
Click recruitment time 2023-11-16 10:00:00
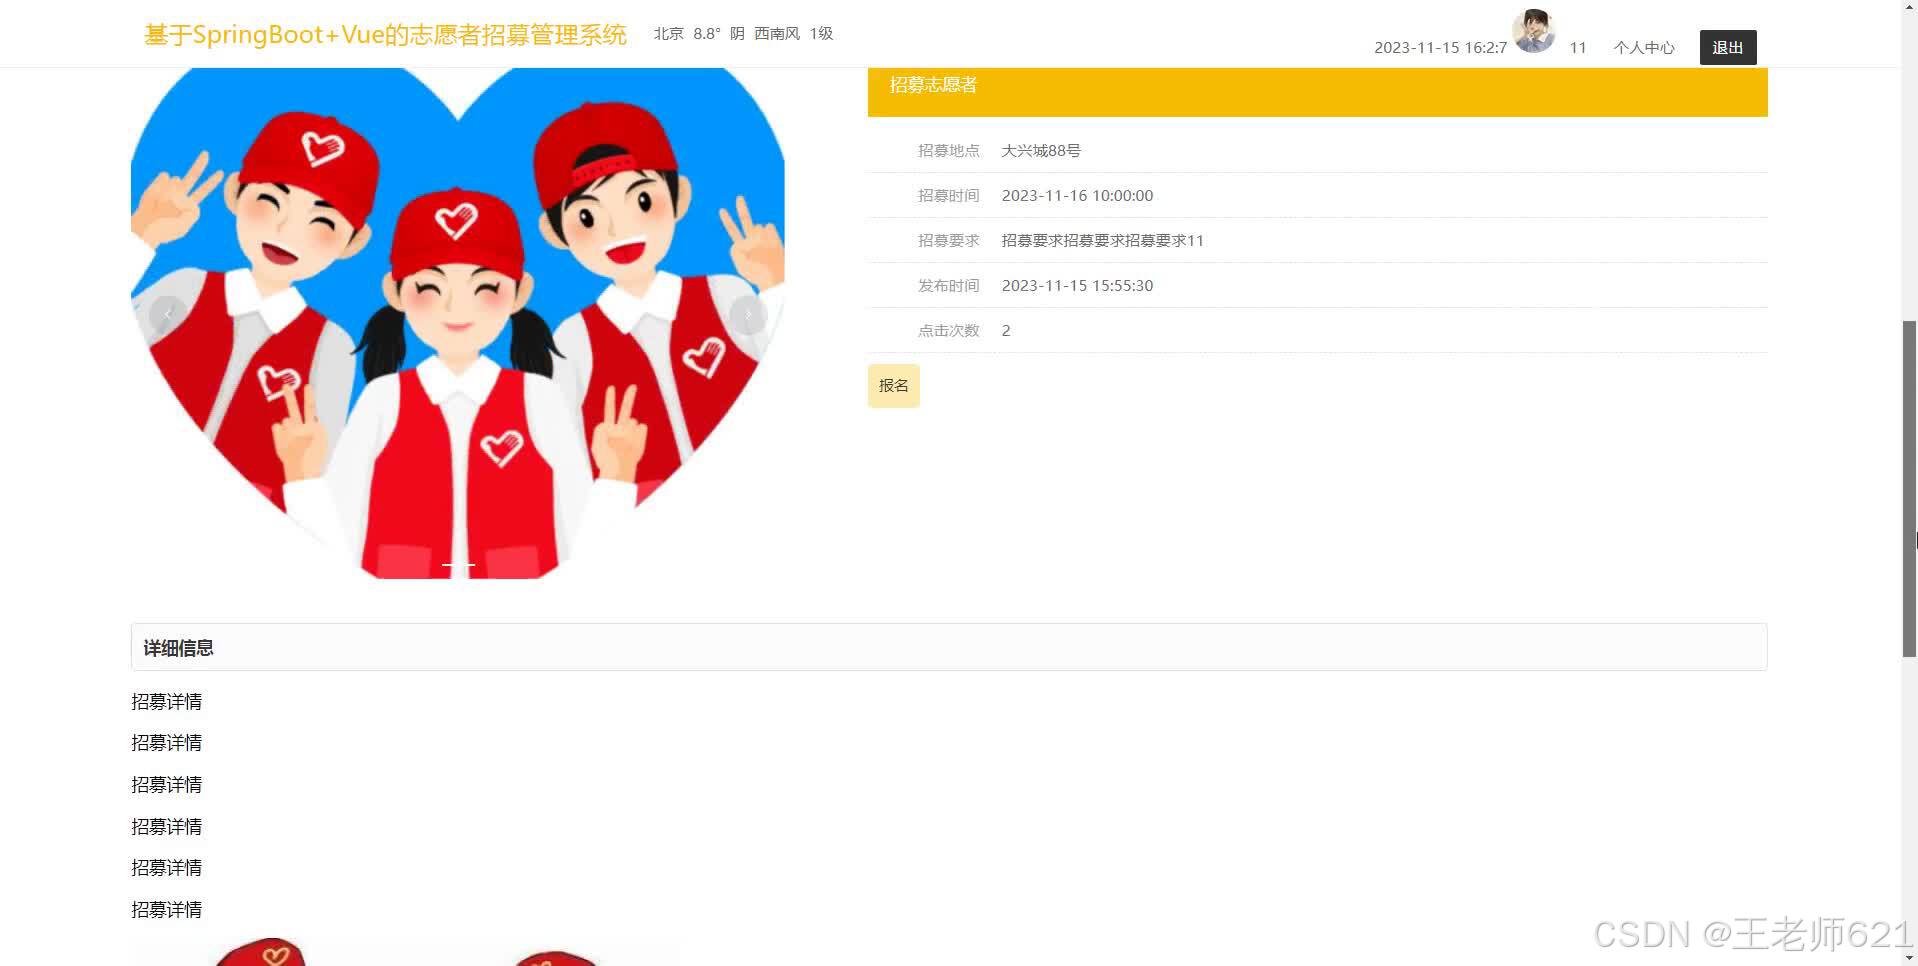click(1077, 195)
